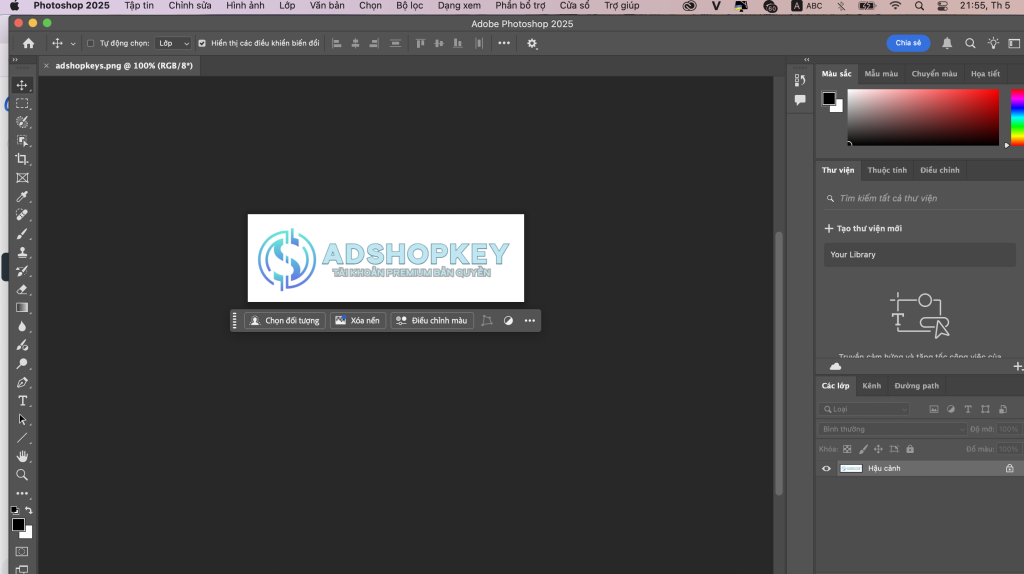The width and height of the screenshot is (1024, 574).
Task: Select the Move tool in the toolbar
Action: click(x=22, y=85)
